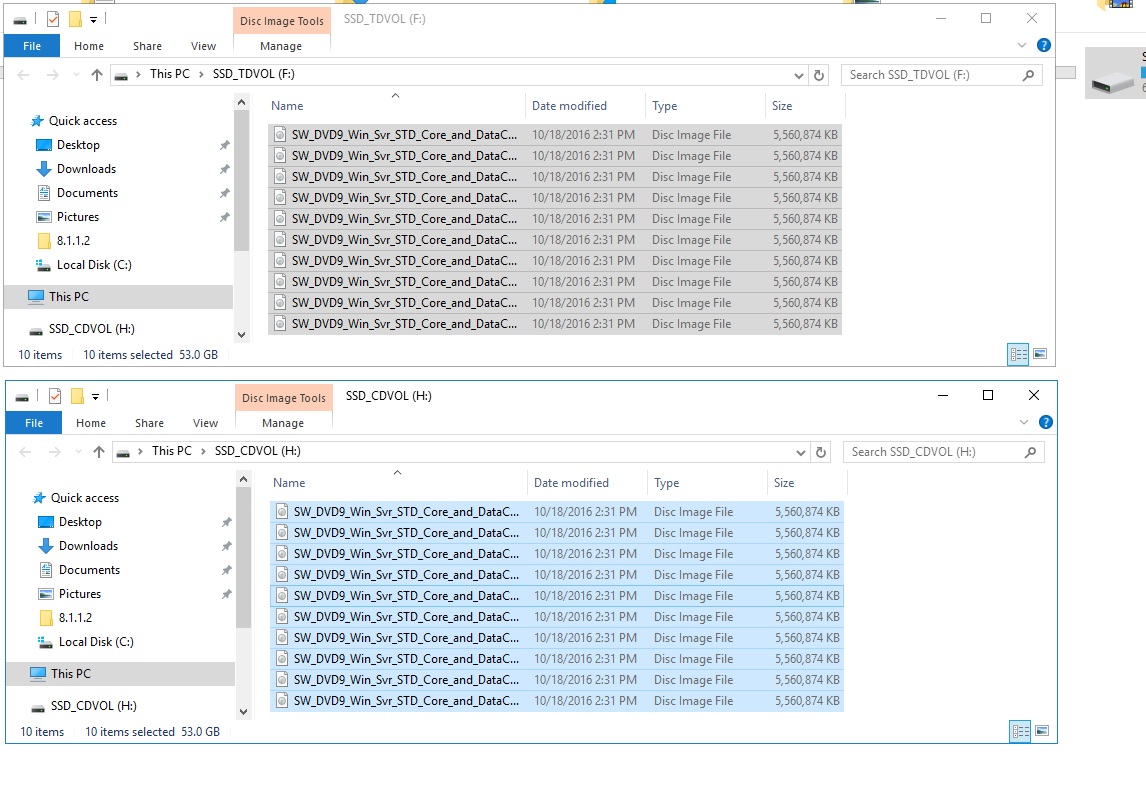Click the Refresh icon beside the F: address bar
This screenshot has height=800, width=1146.
pyautogui.click(x=819, y=75)
